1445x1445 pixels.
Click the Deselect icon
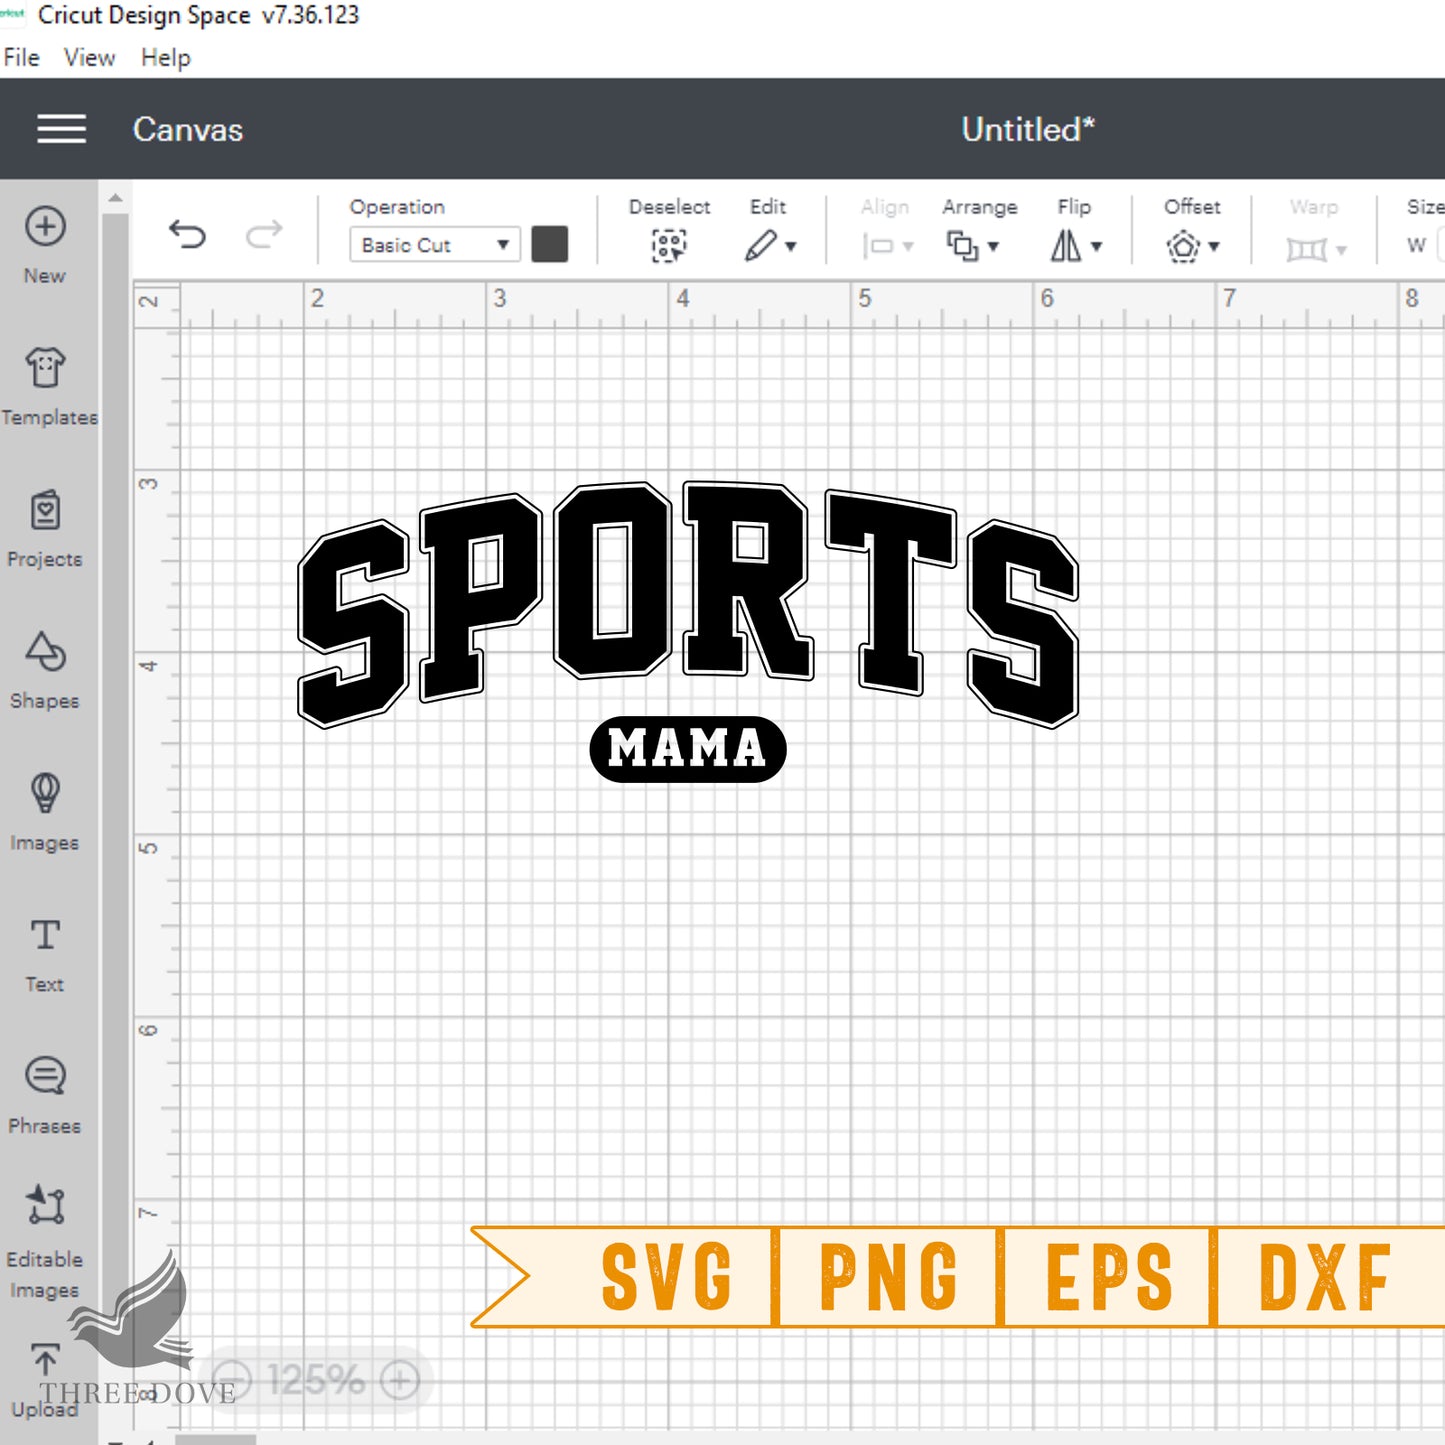[669, 245]
